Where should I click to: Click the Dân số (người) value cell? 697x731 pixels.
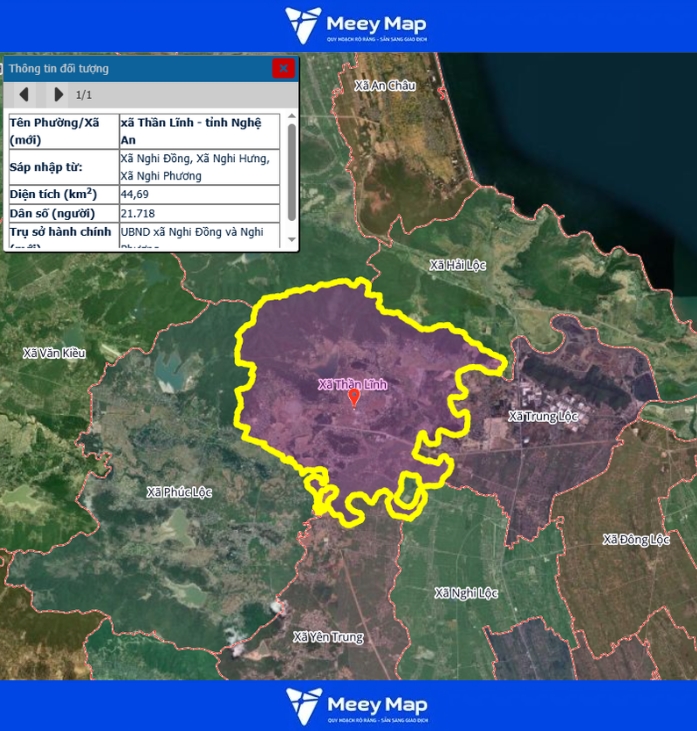(199, 214)
